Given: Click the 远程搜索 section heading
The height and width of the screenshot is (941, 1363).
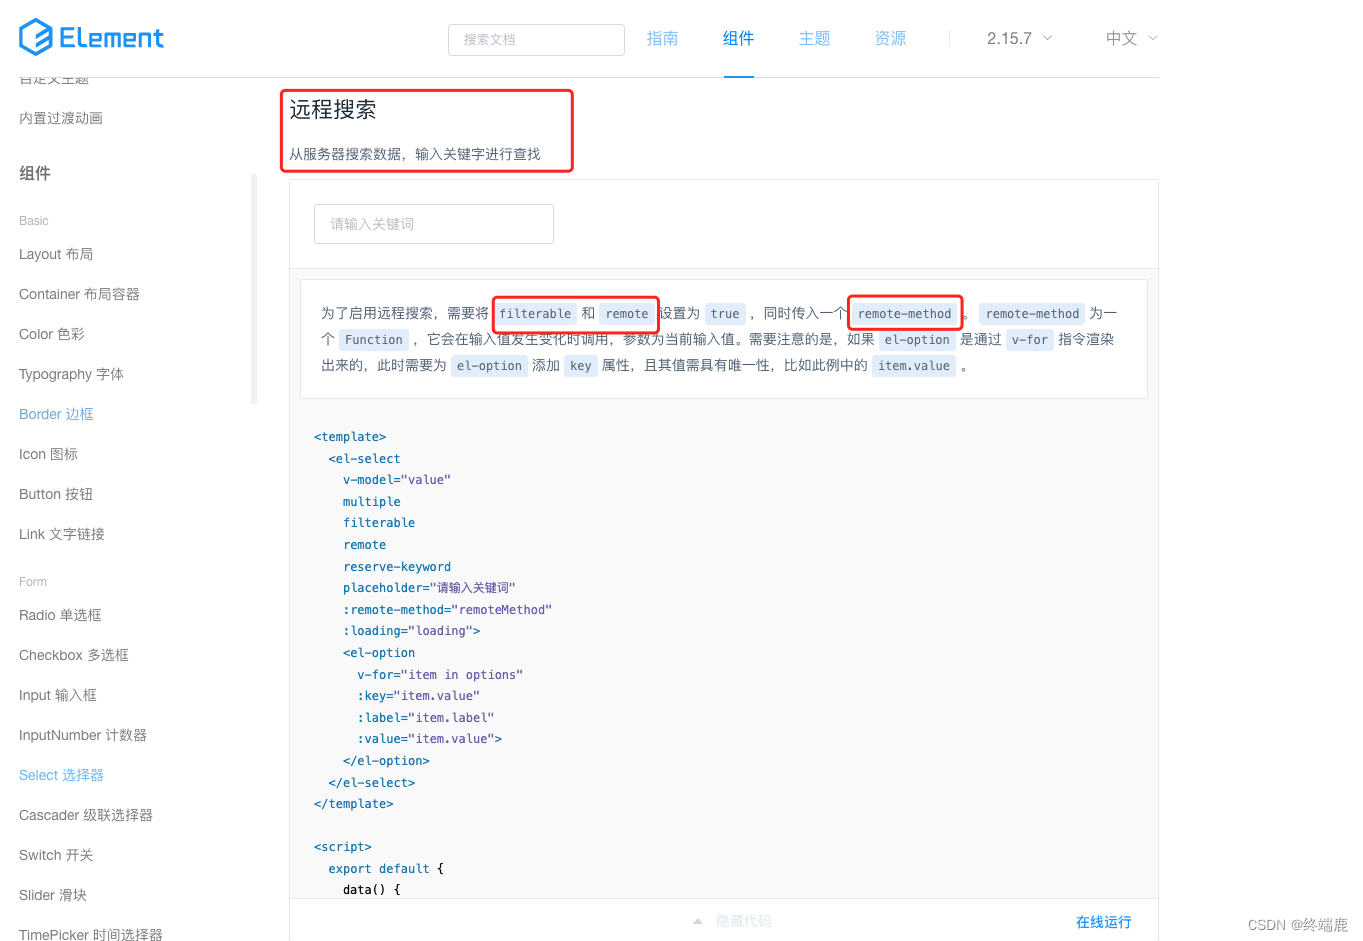Looking at the screenshot, I should click(333, 110).
